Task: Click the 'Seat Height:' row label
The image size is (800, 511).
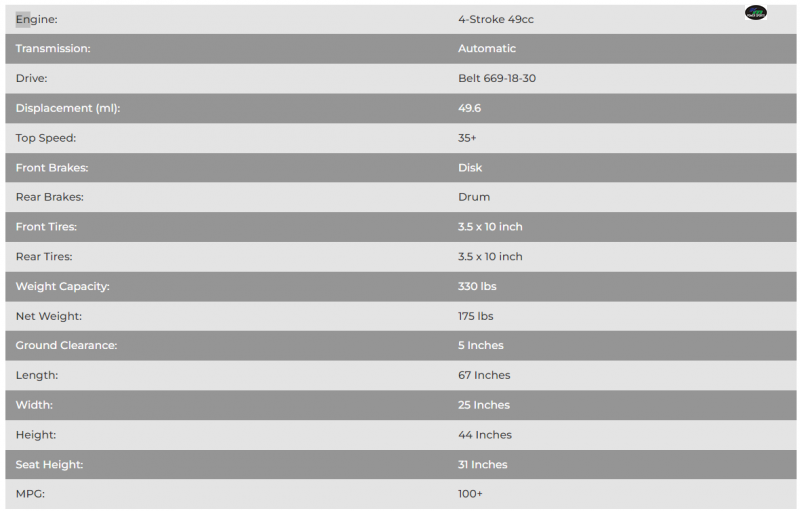Action: pos(49,465)
